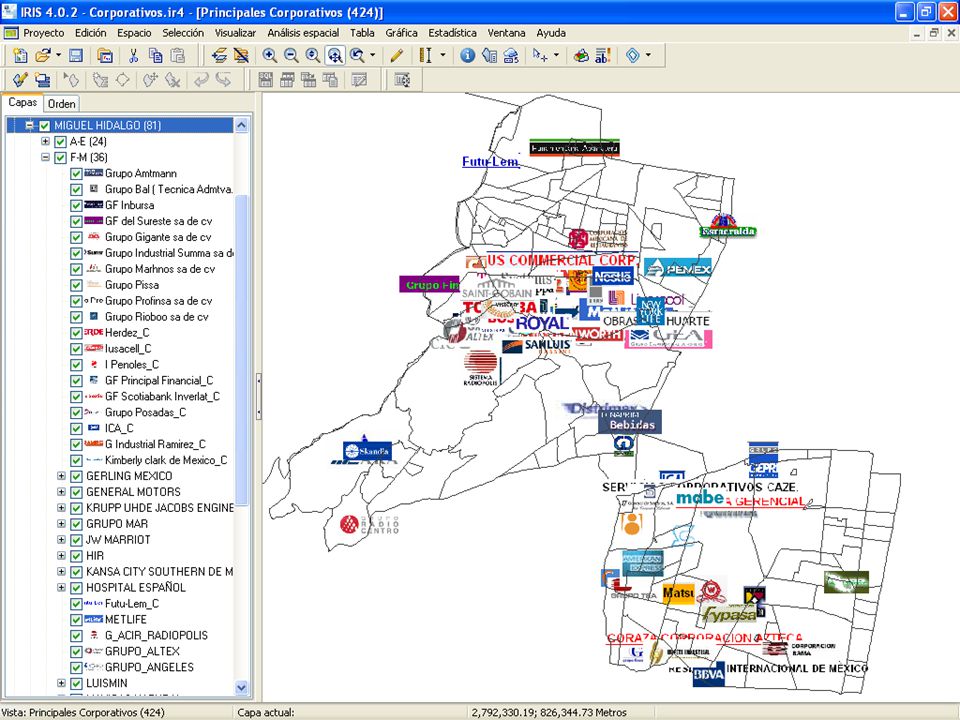
Task: Click the start editing pencil-sheet icon
Action: 20,80
